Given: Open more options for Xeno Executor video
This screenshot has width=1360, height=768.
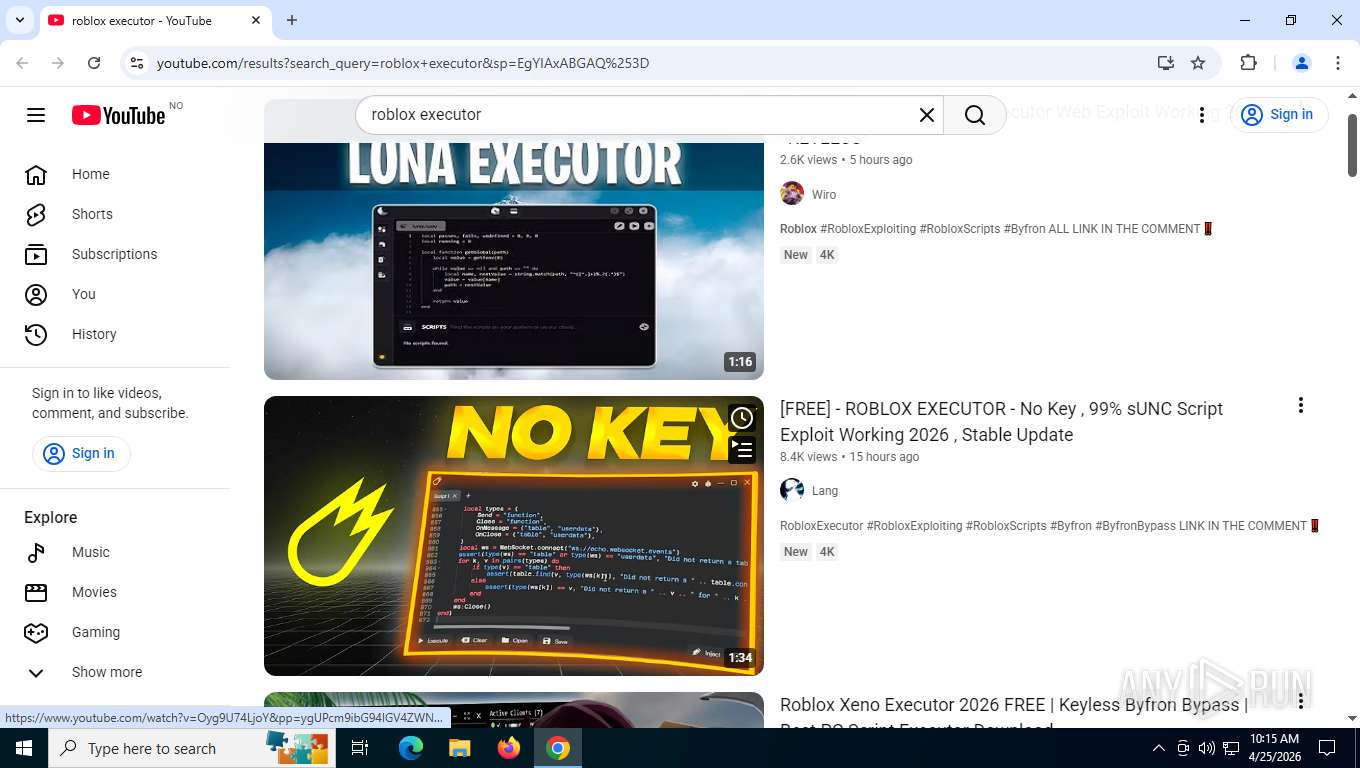Looking at the screenshot, I should click(x=1301, y=701).
